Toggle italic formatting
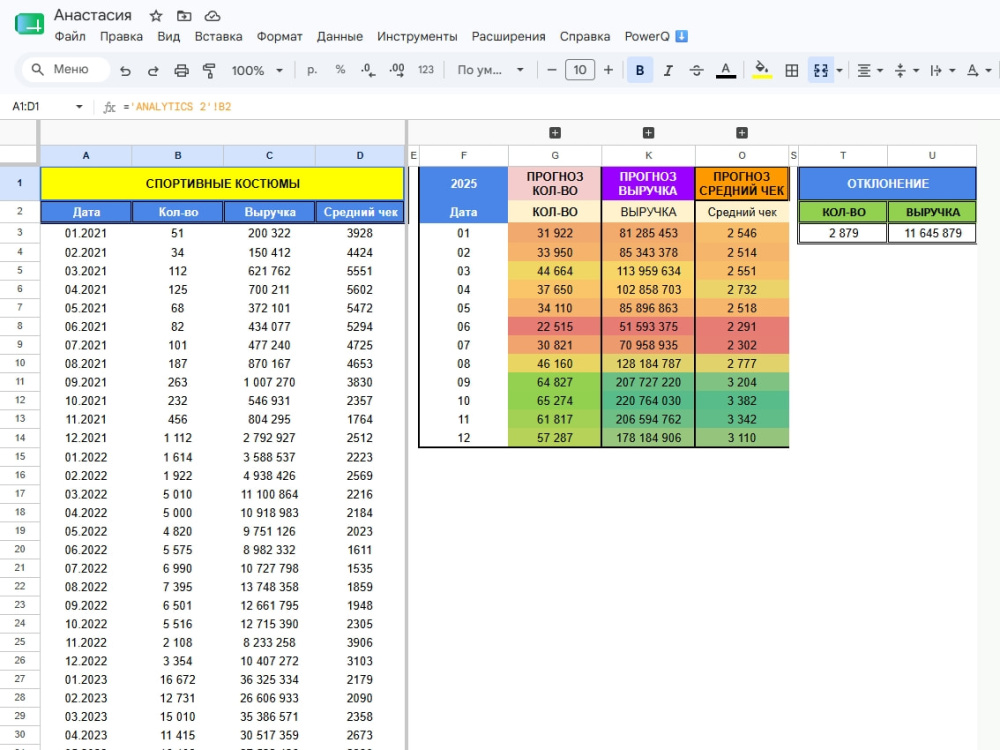This screenshot has height=750, width=1000. click(668, 70)
